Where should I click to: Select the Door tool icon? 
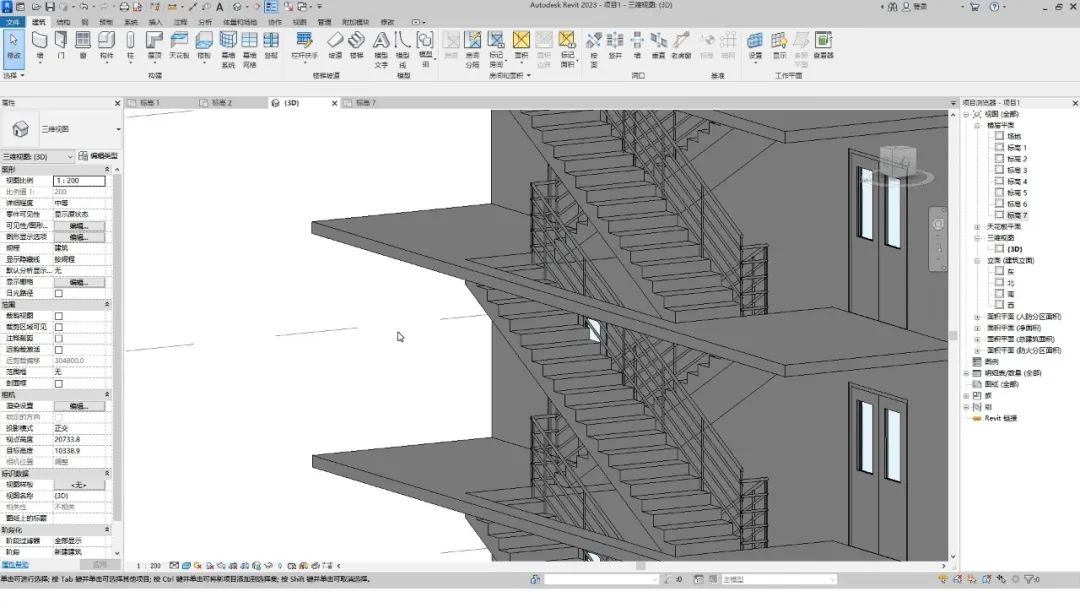61,45
